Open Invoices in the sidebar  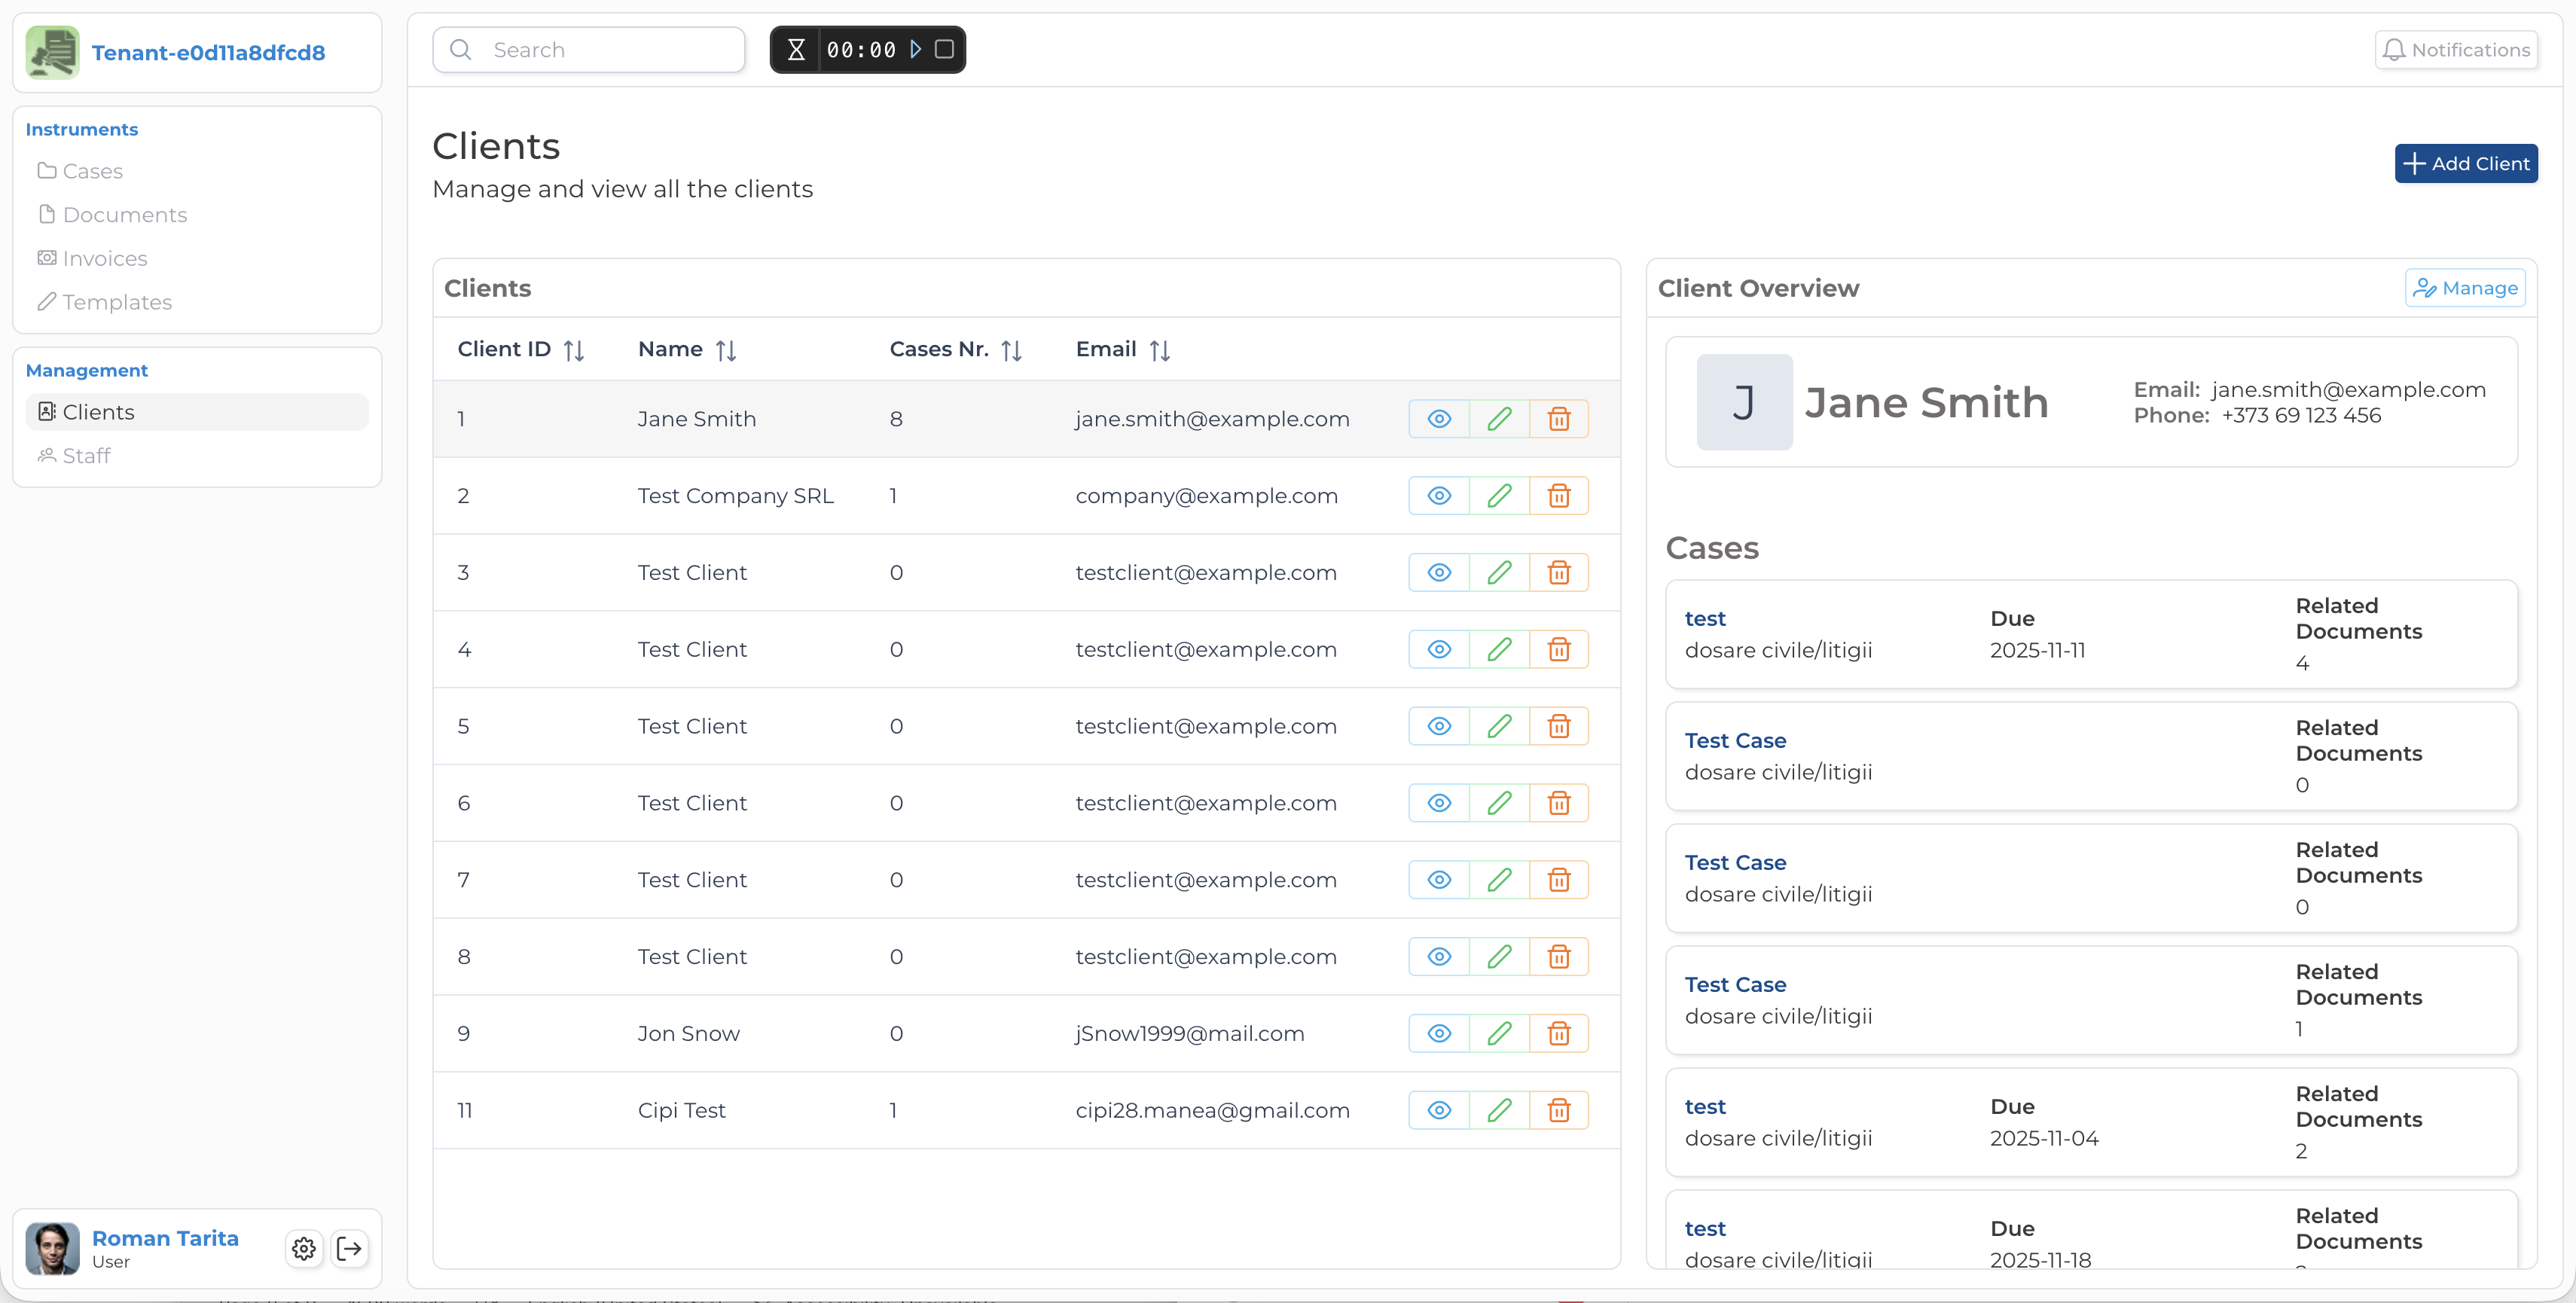click(104, 258)
